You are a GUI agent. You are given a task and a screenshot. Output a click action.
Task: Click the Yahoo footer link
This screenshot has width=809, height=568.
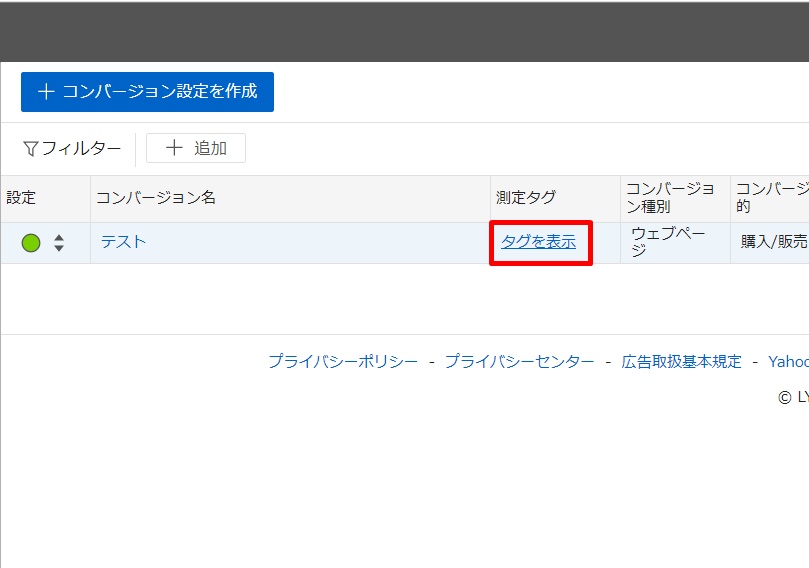[788, 362]
